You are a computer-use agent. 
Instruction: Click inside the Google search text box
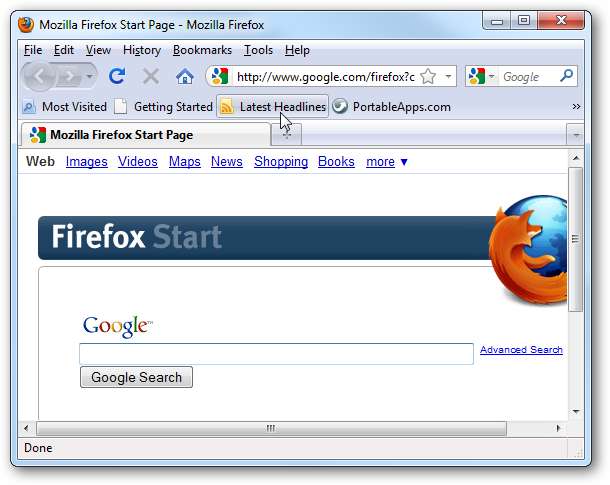[x=276, y=354]
